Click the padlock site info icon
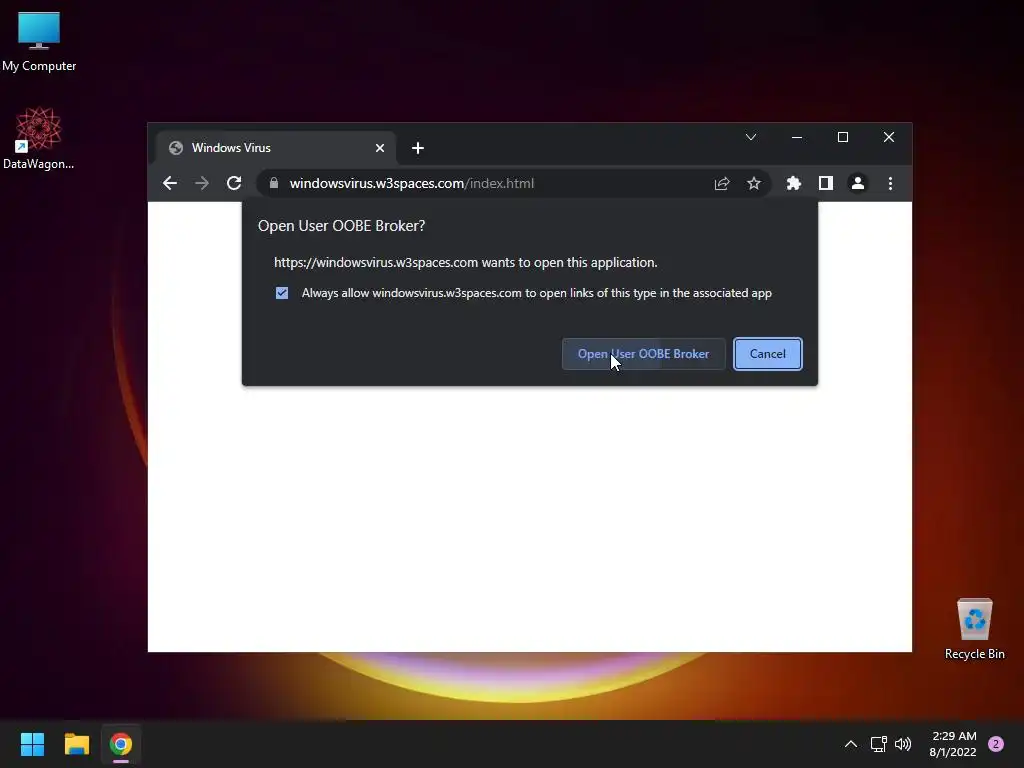Image resolution: width=1024 pixels, height=768 pixels. tap(274, 184)
